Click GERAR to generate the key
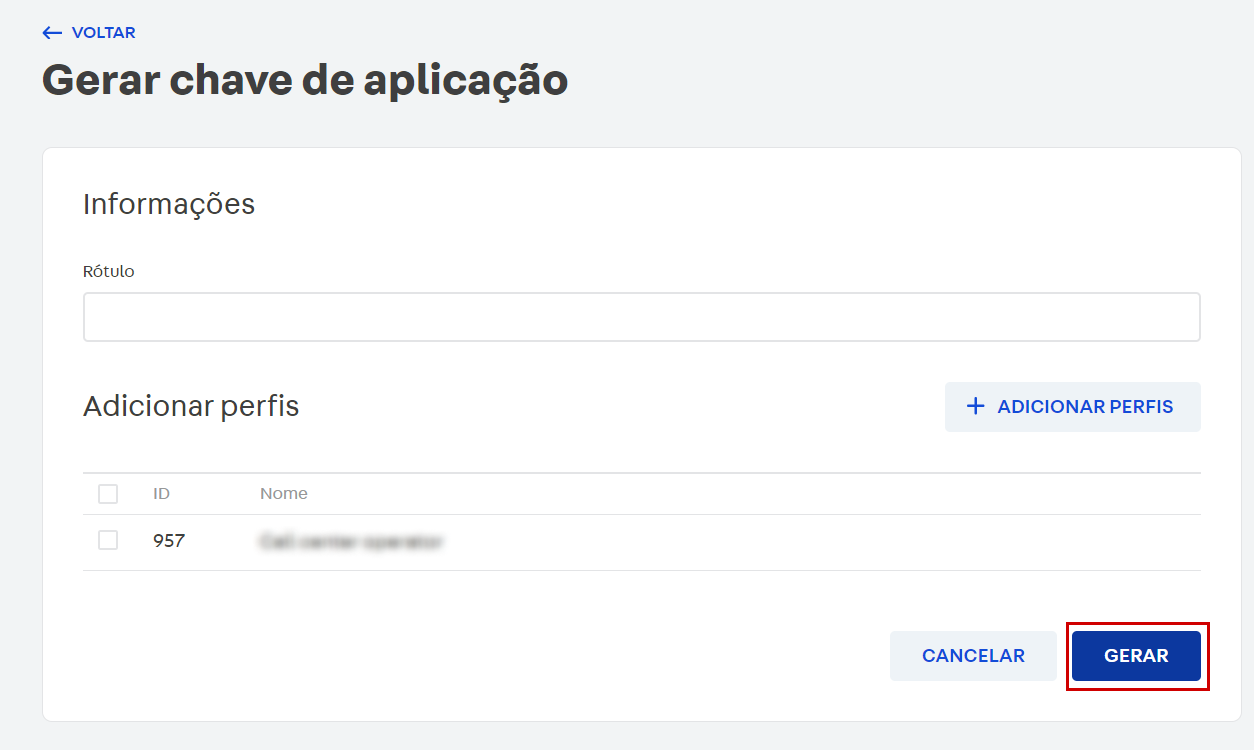Image resolution: width=1254 pixels, height=750 pixels. click(1136, 656)
